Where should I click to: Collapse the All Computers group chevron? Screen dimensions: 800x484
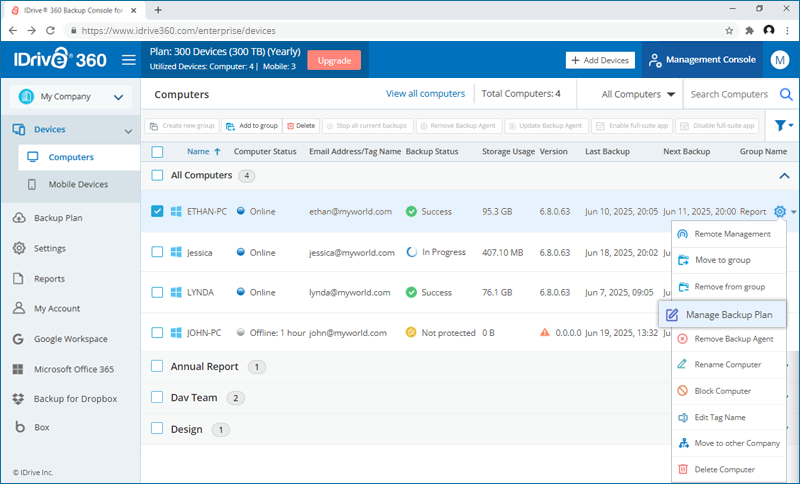(782, 176)
